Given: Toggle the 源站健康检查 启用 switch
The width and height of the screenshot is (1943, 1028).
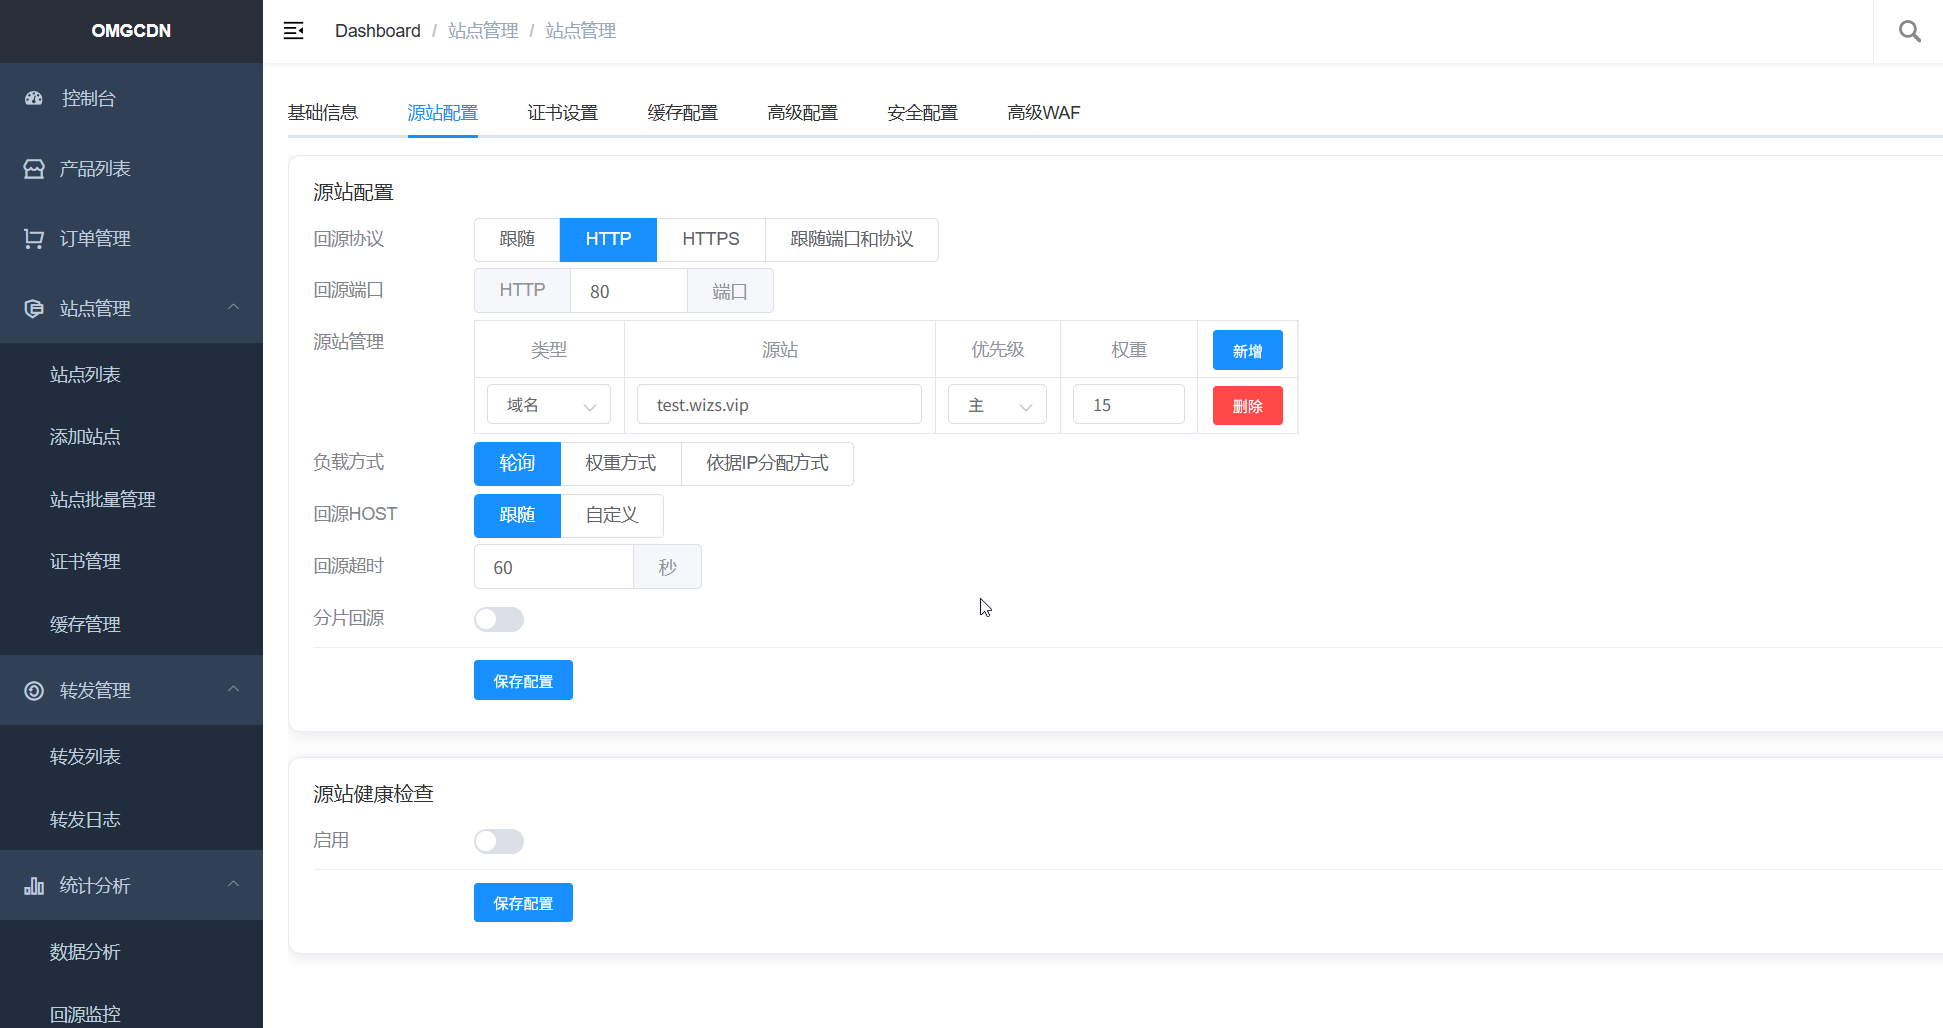Looking at the screenshot, I should point(498,841).
